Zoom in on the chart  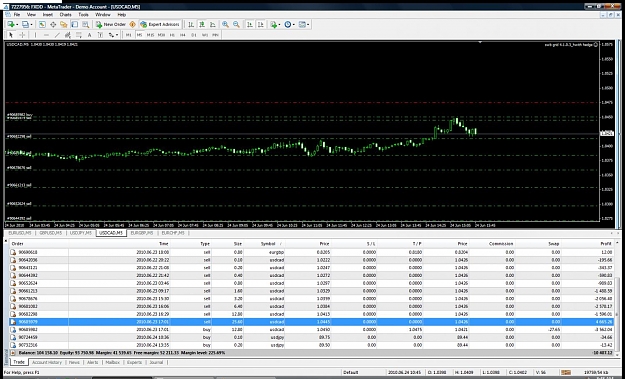coord(225,24)
